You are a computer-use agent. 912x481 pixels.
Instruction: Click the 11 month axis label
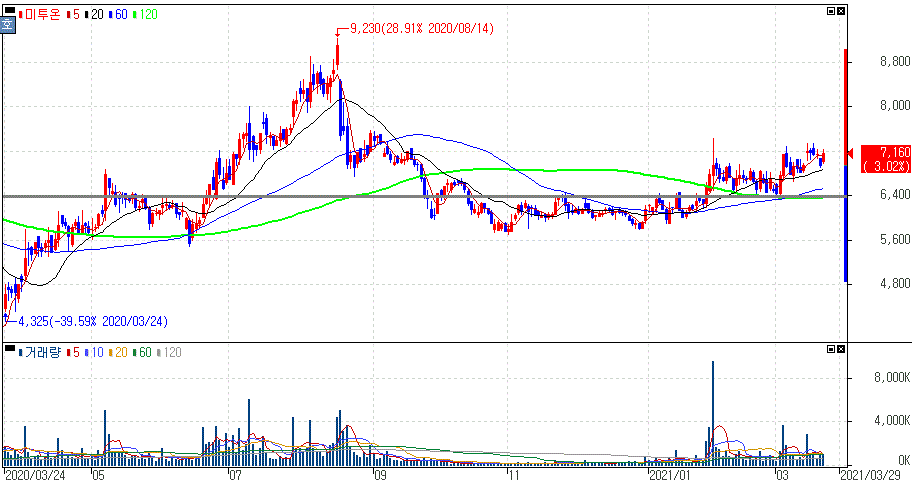513,475
